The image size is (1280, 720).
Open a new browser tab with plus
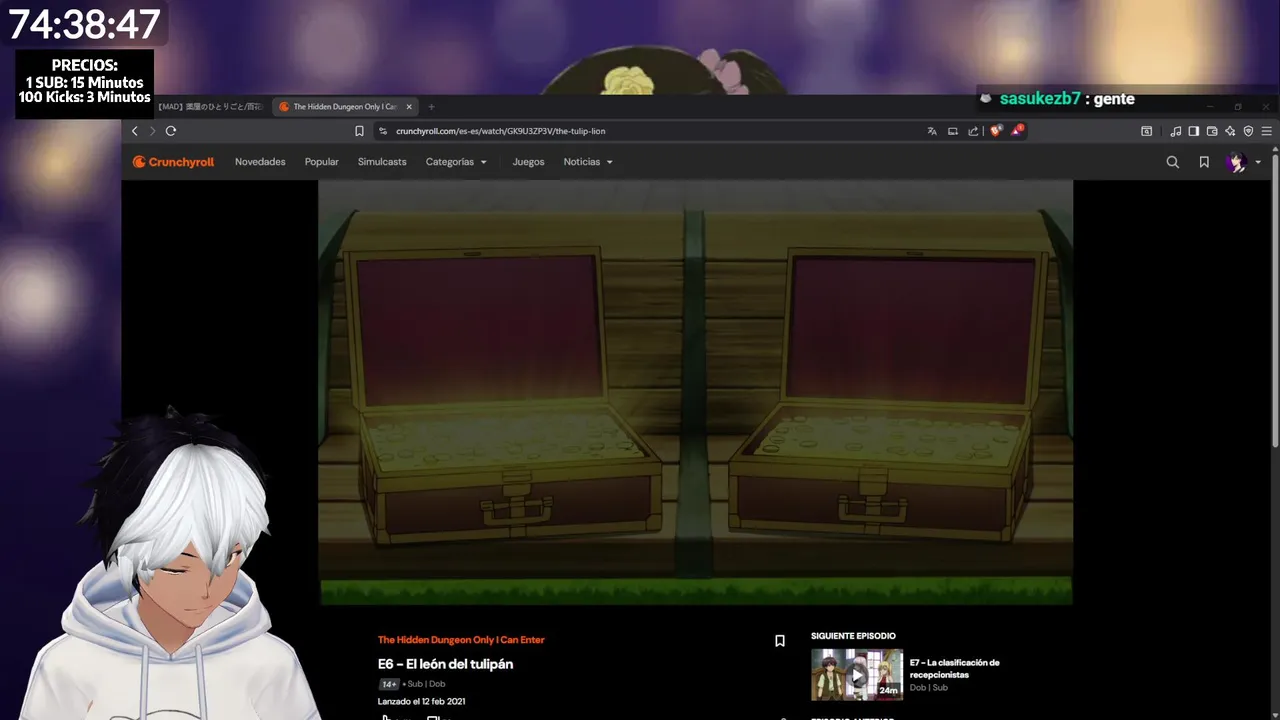431,107
